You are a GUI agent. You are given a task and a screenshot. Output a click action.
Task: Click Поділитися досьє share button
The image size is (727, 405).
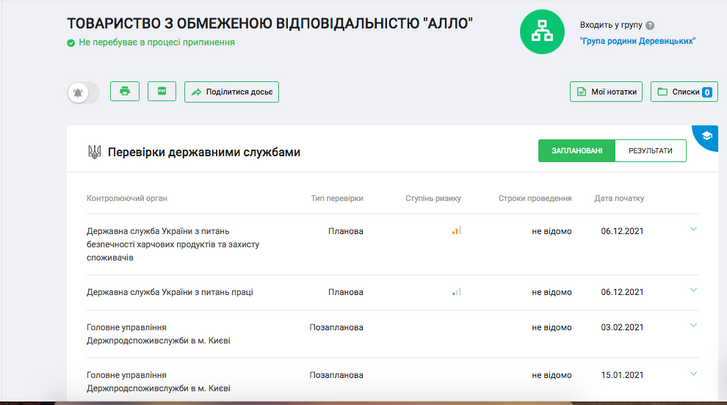(x=231, y=92)
